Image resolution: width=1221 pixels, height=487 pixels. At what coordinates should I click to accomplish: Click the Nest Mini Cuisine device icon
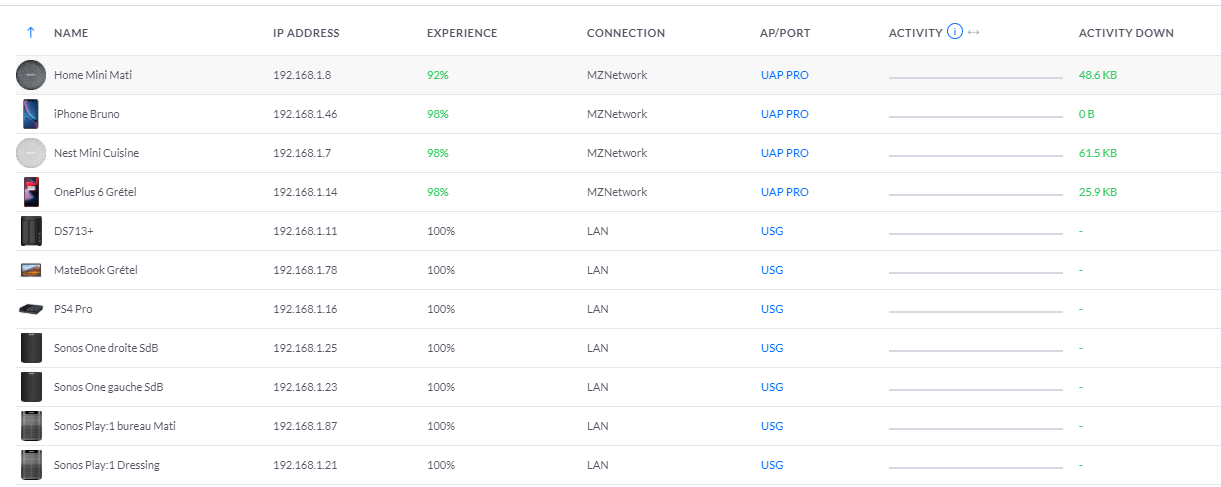coord(31,153)
